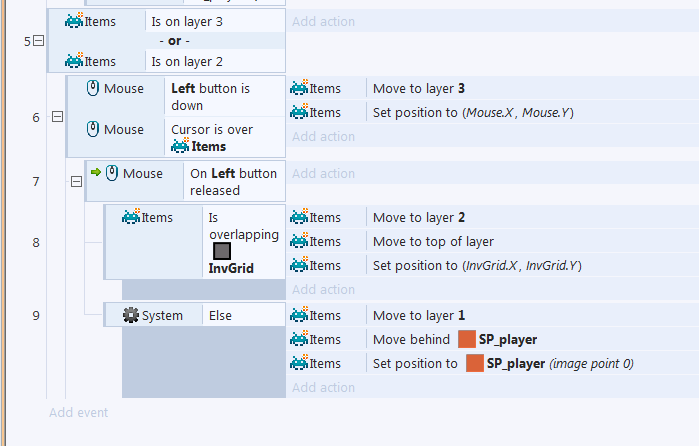
Task: Click Items icon of 'Set position to (Mouse.X, Mouse.Y)'
Action: tap(299, 112)
